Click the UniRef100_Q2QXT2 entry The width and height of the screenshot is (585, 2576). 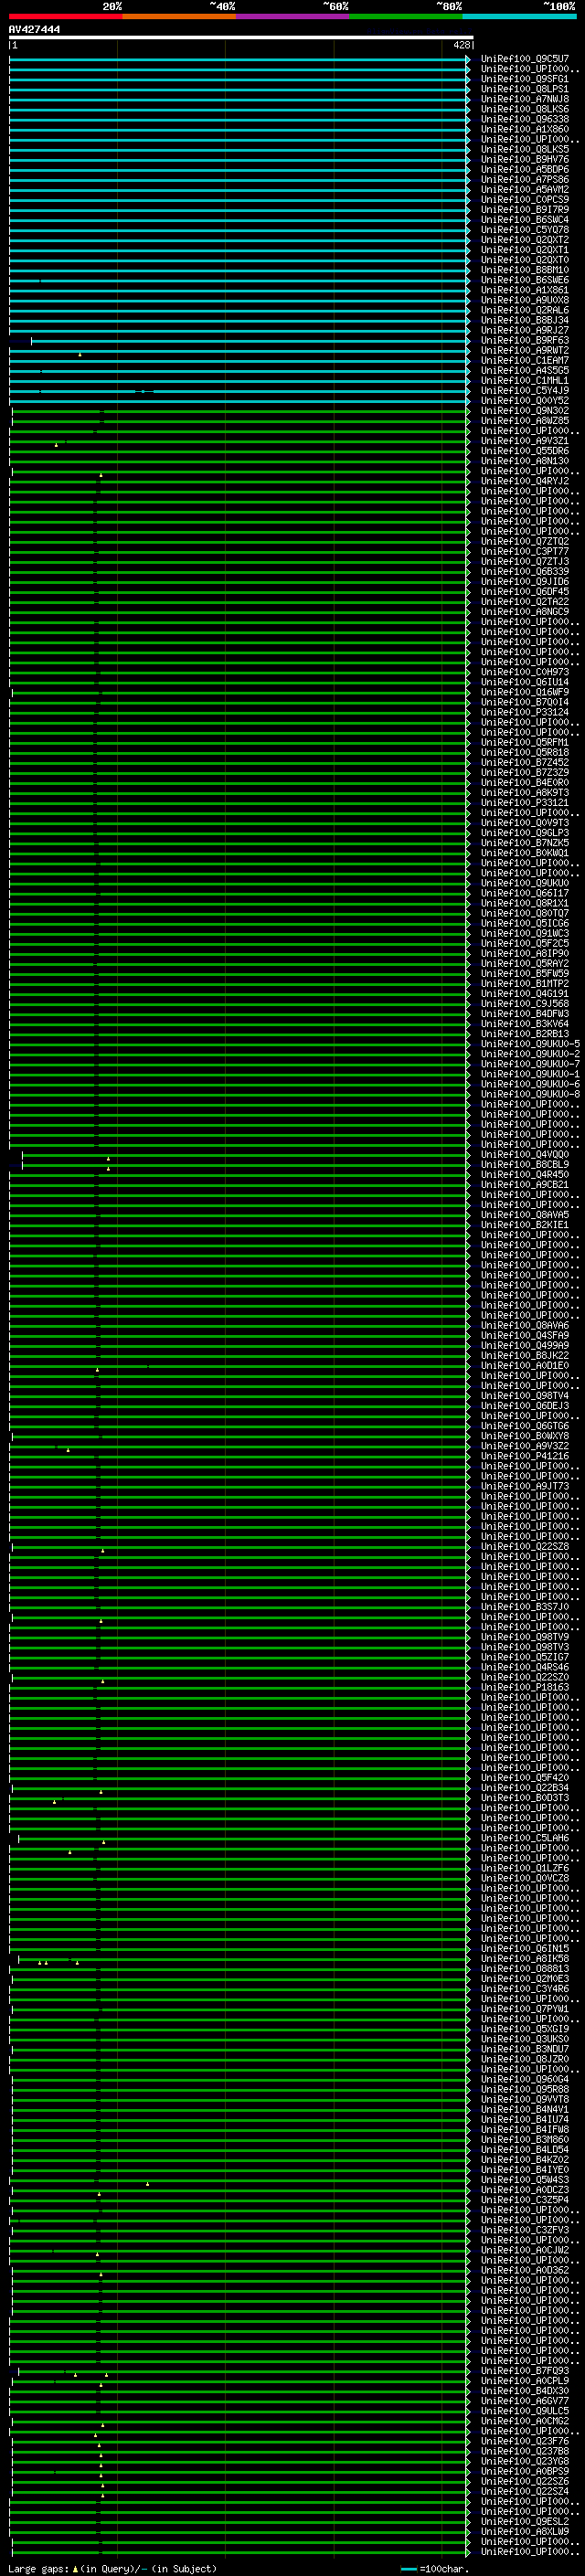pos(524,240)
